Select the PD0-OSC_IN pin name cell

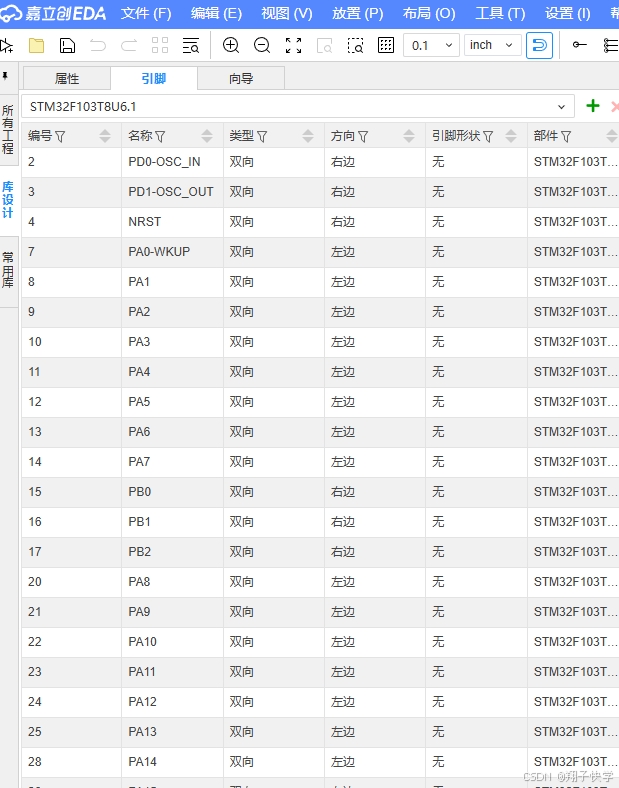point(172,162)
